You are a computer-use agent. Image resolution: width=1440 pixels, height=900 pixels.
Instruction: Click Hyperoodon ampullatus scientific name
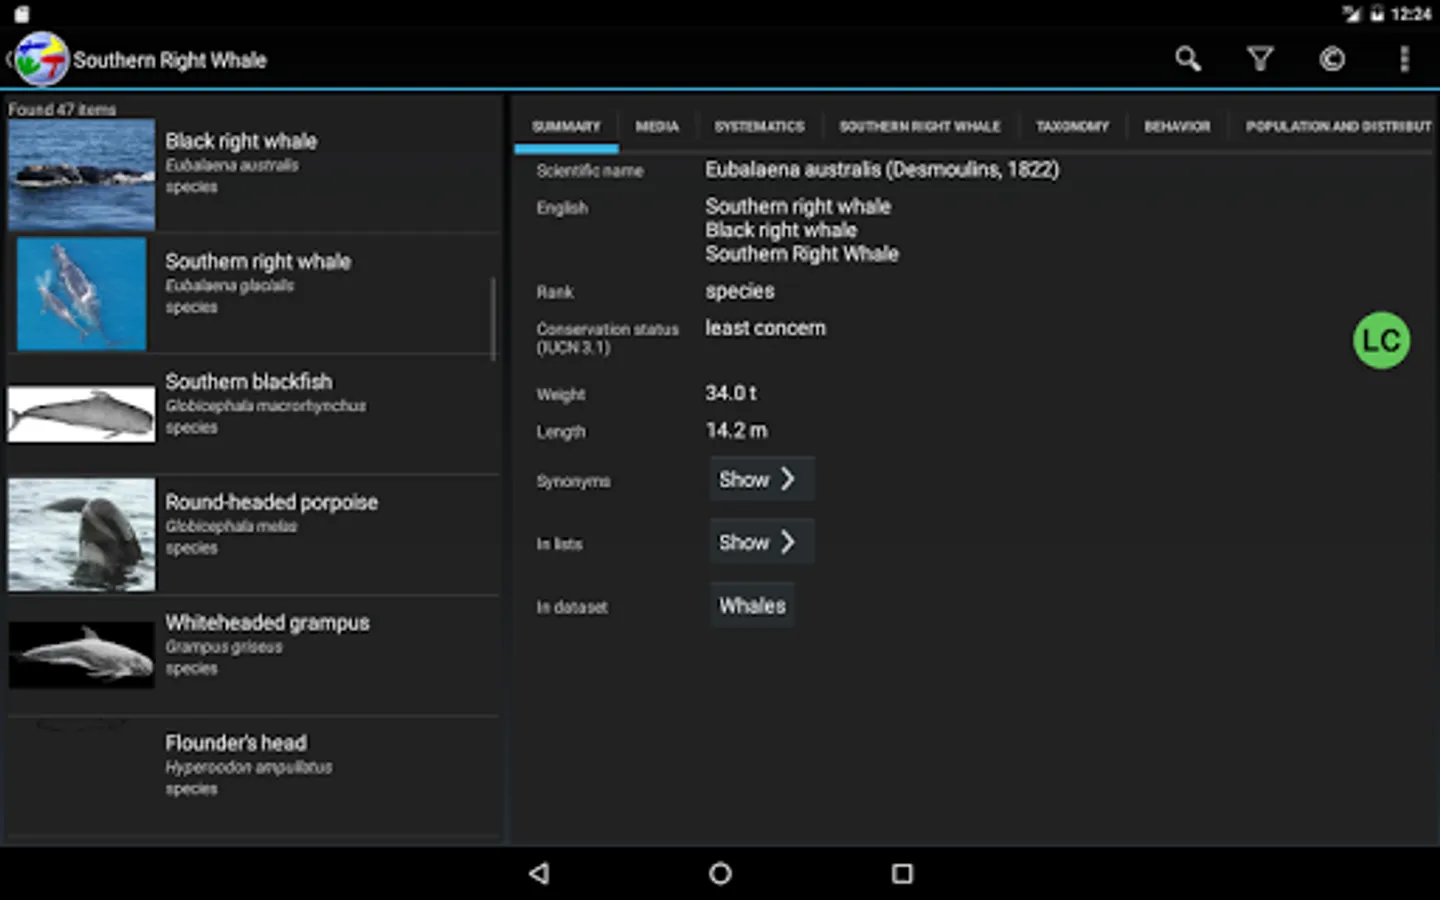pyautogui.click(x=248, y=767)
